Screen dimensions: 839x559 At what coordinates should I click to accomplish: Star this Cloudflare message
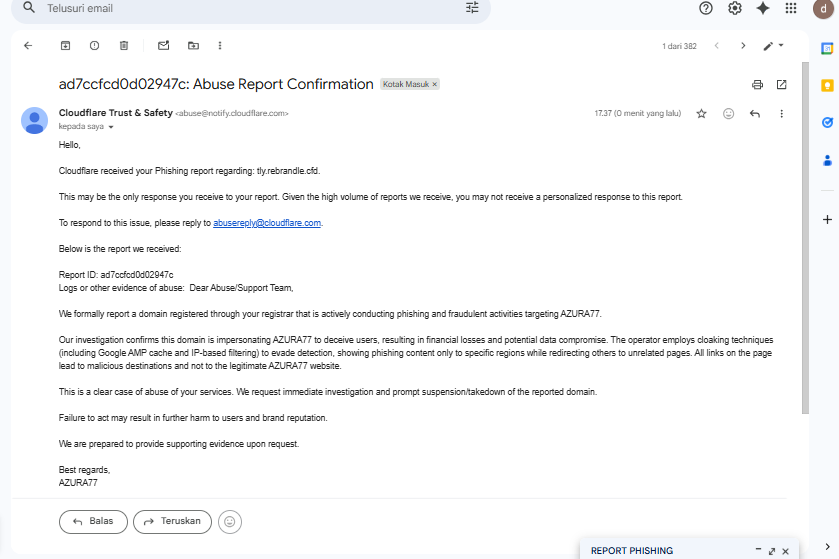pos(701,113)
